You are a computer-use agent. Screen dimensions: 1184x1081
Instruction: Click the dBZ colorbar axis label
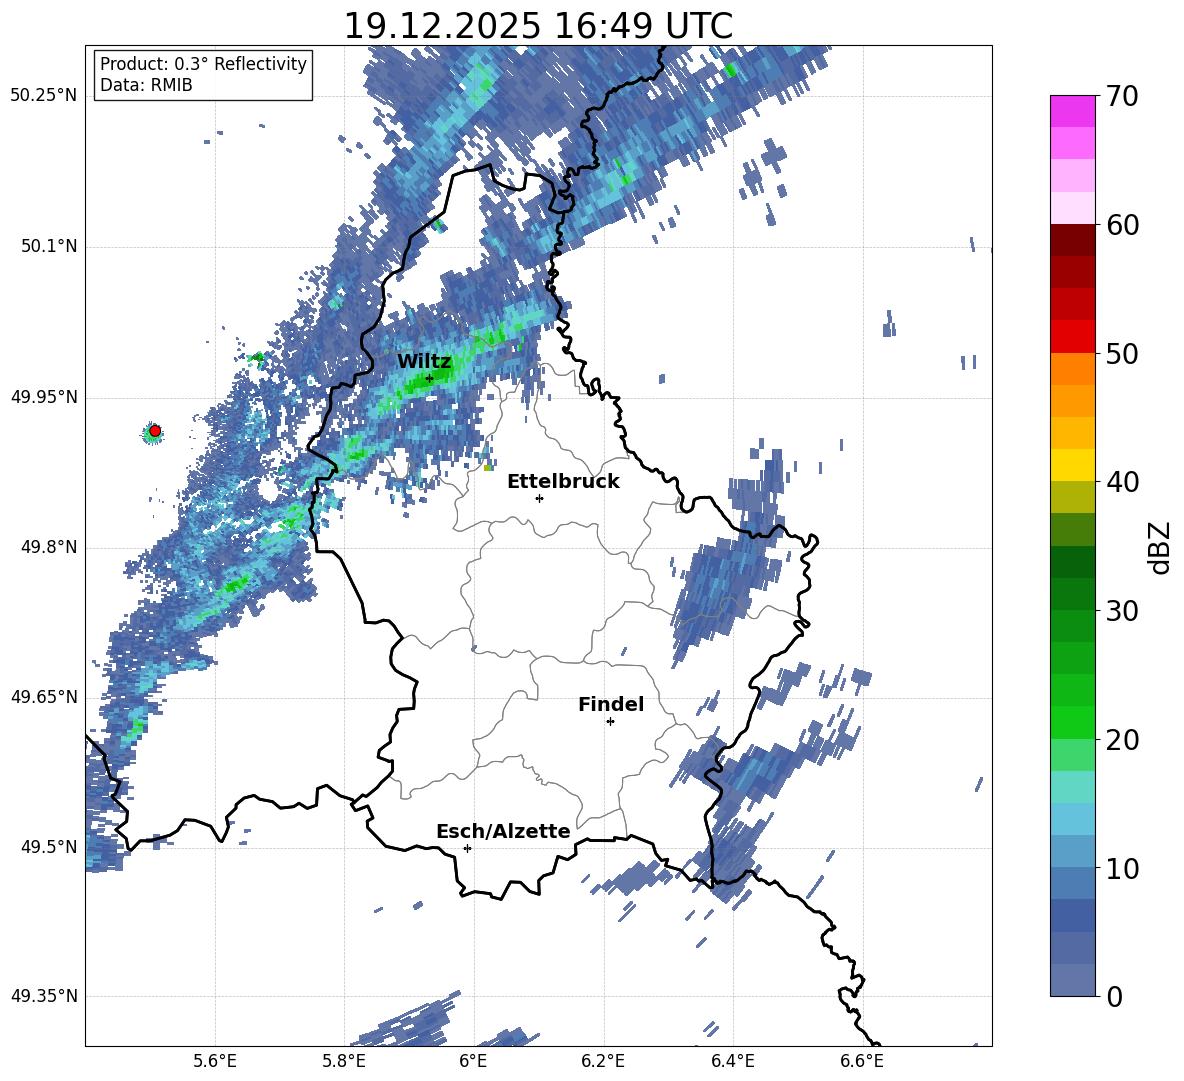tap(1161, 547)
